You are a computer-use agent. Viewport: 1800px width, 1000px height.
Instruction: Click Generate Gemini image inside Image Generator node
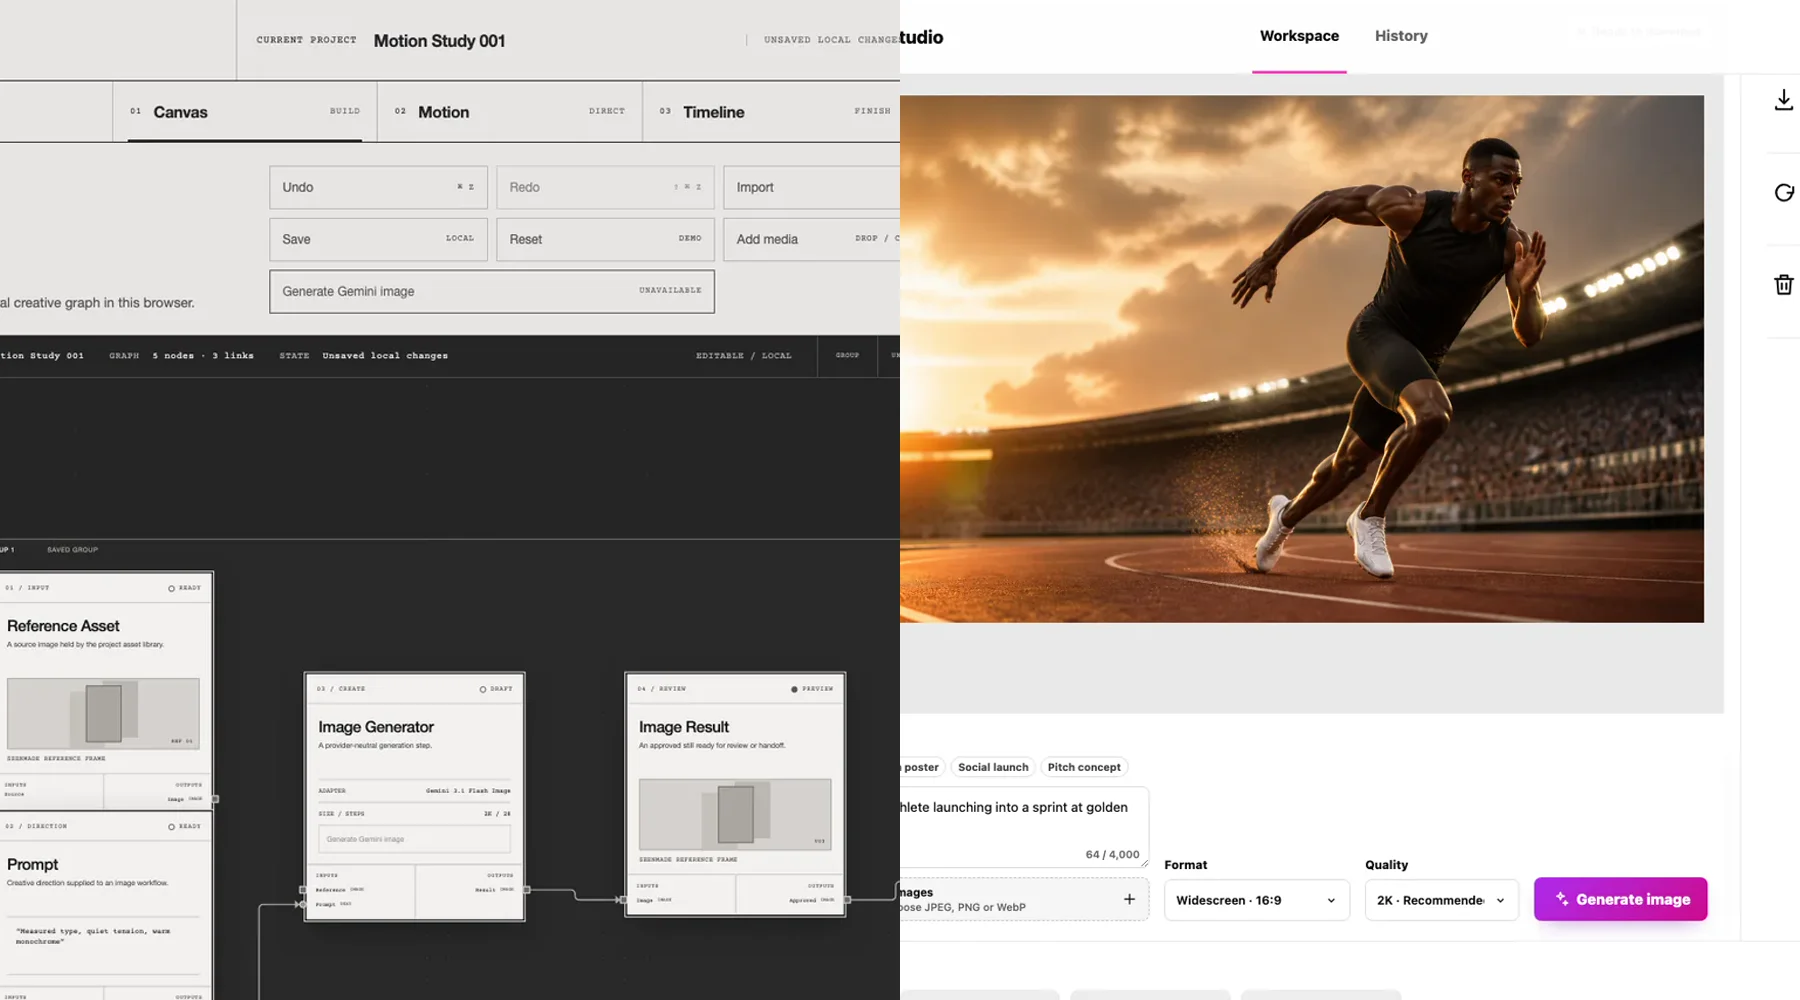tap(414, 839)
